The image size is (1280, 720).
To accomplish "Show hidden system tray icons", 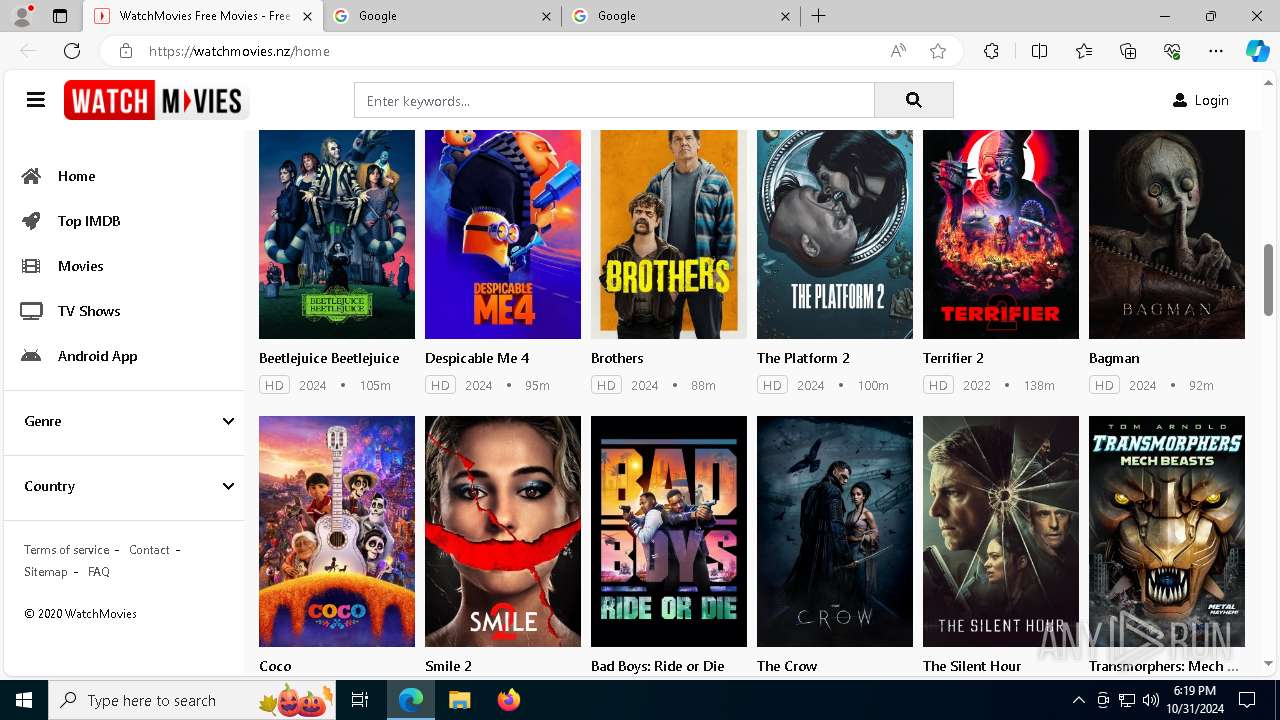I will point(1078,700).
